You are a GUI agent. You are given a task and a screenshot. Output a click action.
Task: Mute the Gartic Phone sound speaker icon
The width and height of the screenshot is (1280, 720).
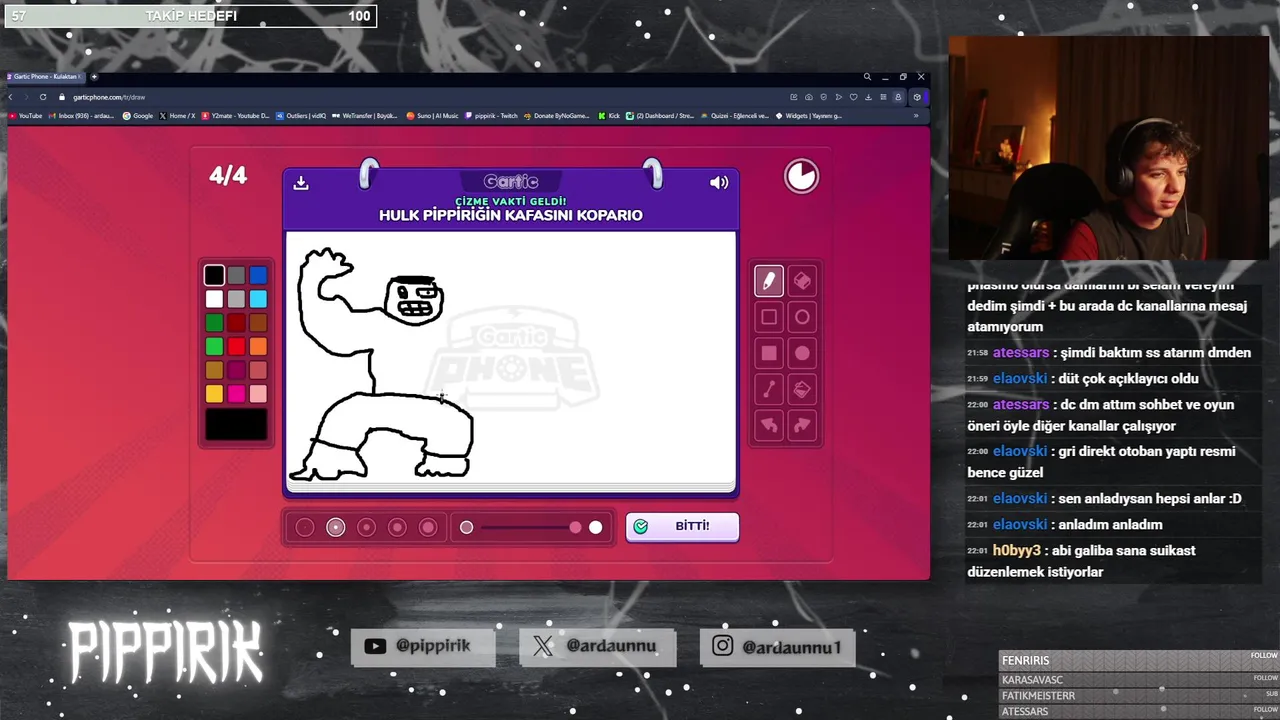719,183
